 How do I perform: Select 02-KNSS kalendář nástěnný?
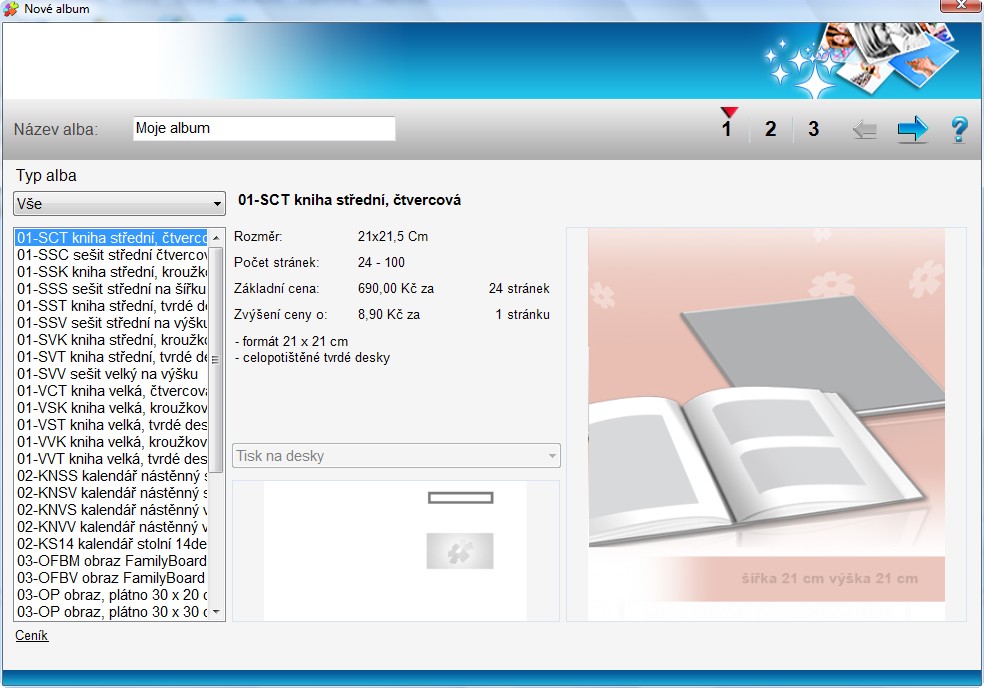(112, 476)
